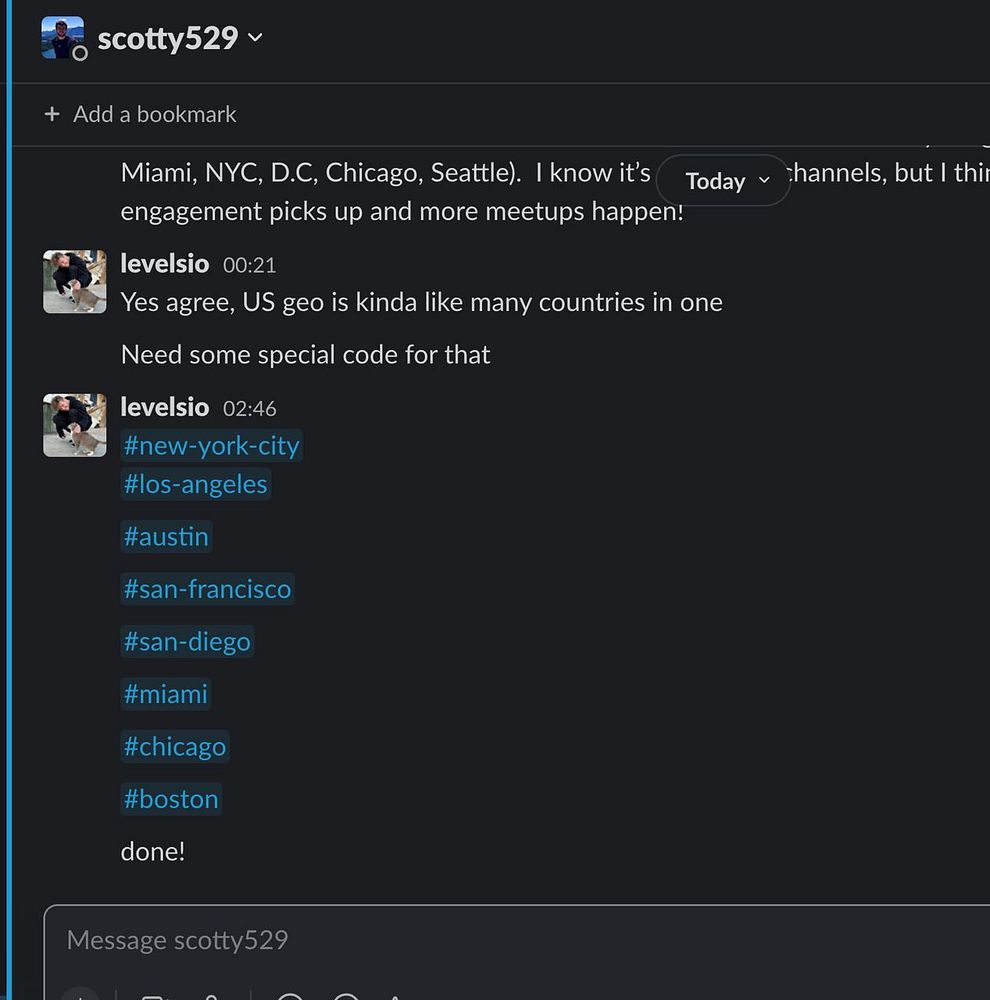Open the #san-diego channel link
The image size is (990, 1000).
pyautogui.click(x=188, y=641)
